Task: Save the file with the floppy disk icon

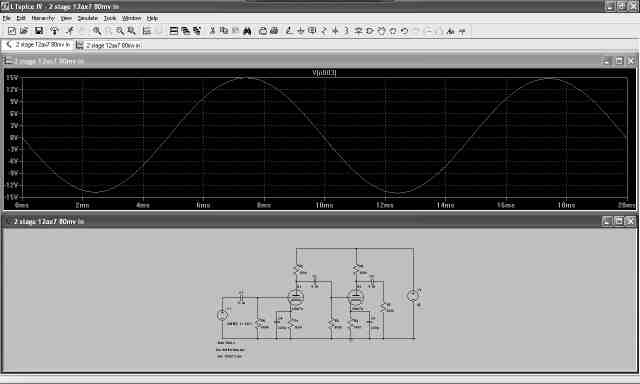Action: coord(39,31)
